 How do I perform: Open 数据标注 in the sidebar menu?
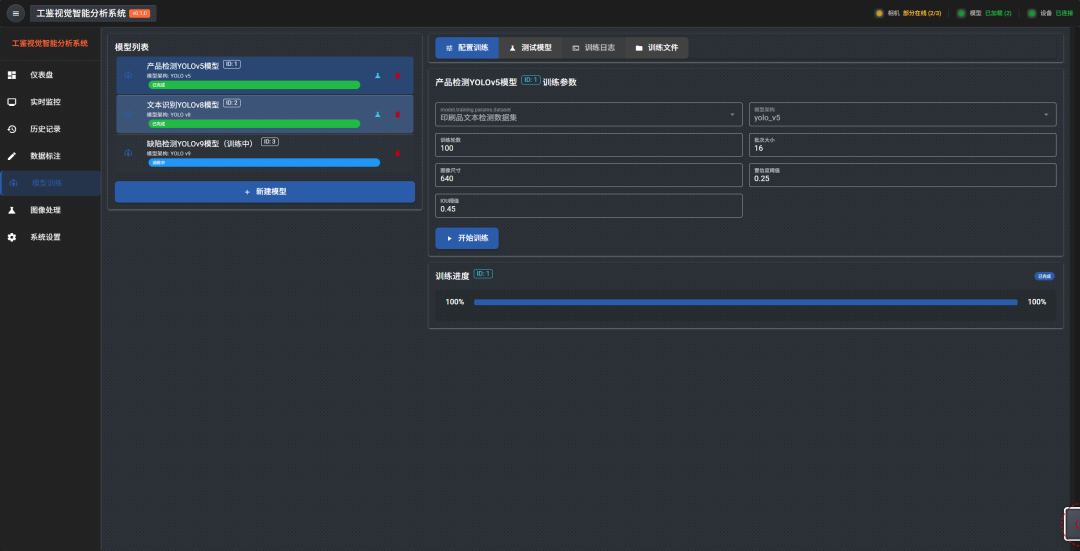point(51,156)
